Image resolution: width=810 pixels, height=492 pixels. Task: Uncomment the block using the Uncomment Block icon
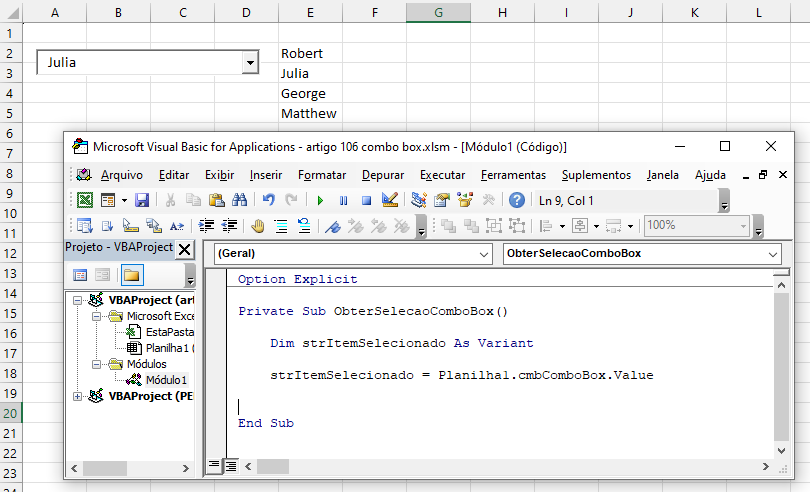coord(304,226)
